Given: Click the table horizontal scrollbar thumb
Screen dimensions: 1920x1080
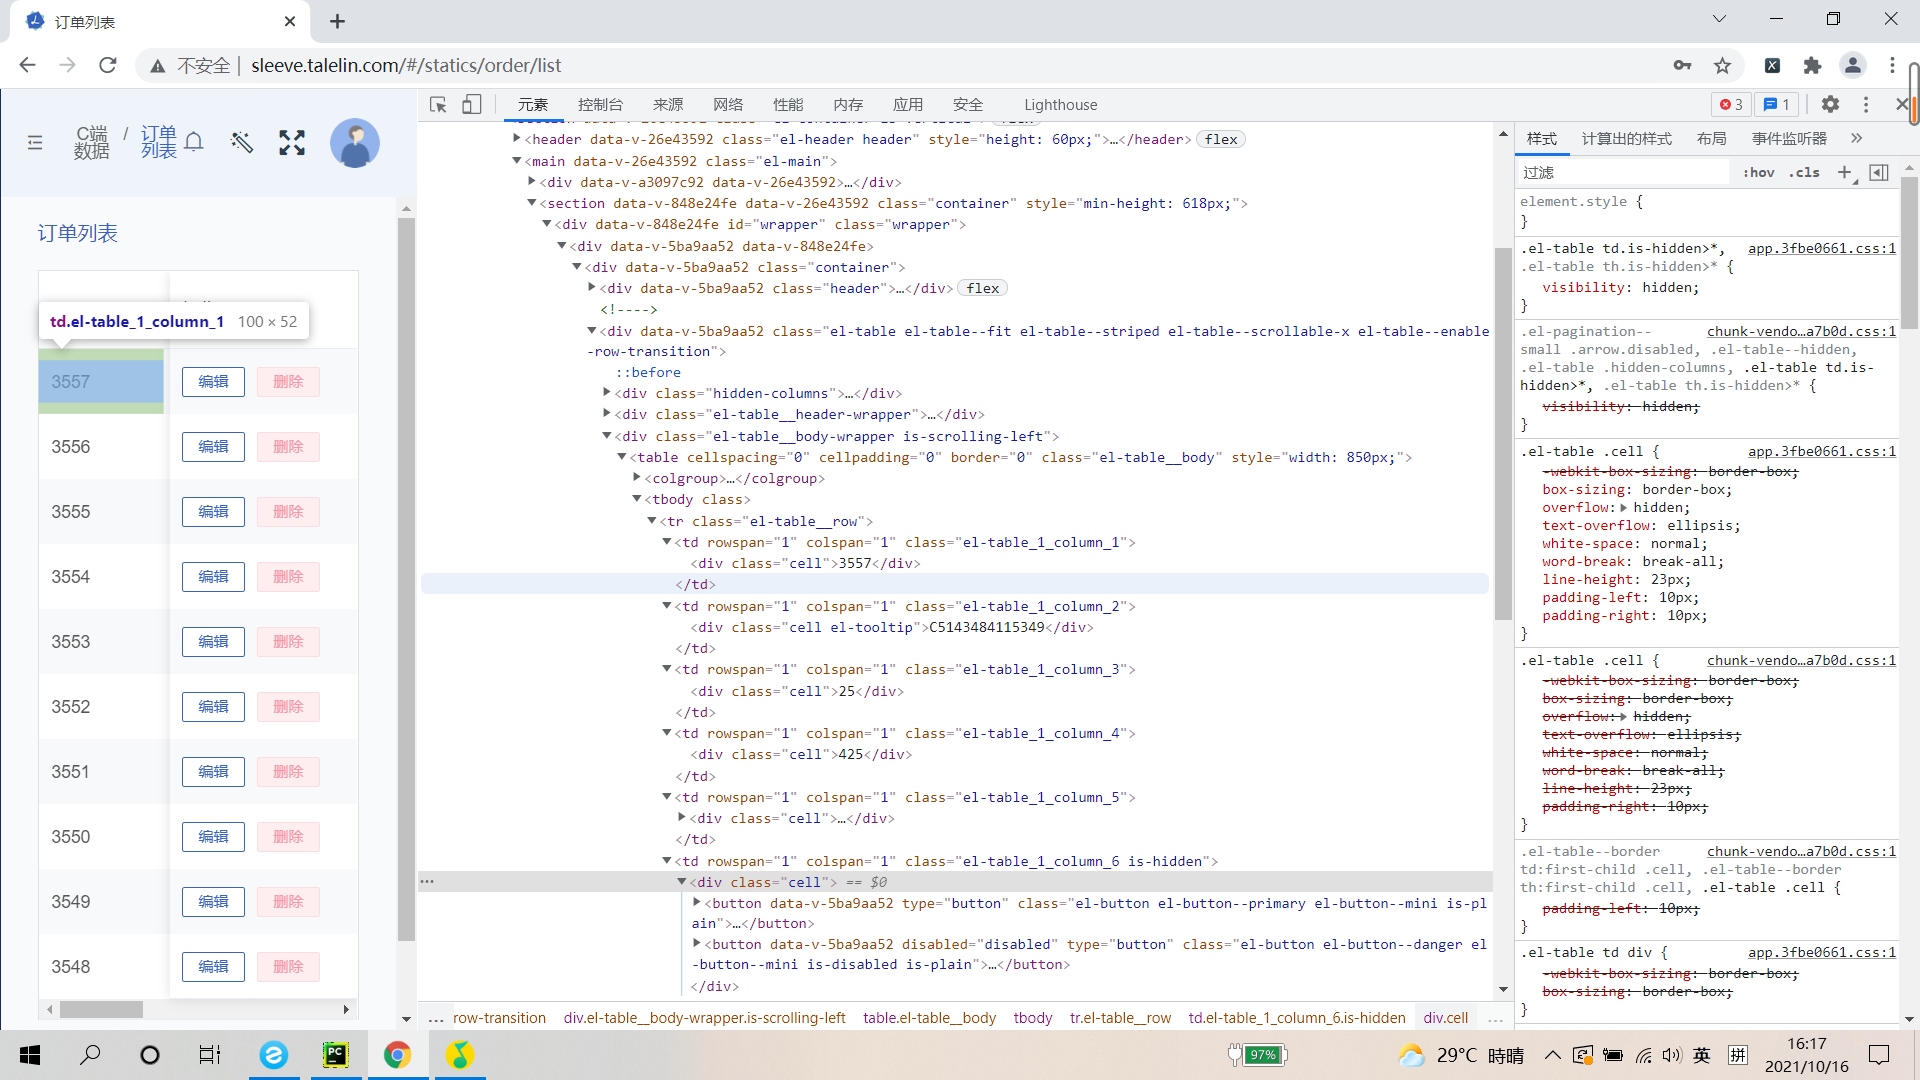Looking at the screenshot, I should click(x=101, y=1009).
